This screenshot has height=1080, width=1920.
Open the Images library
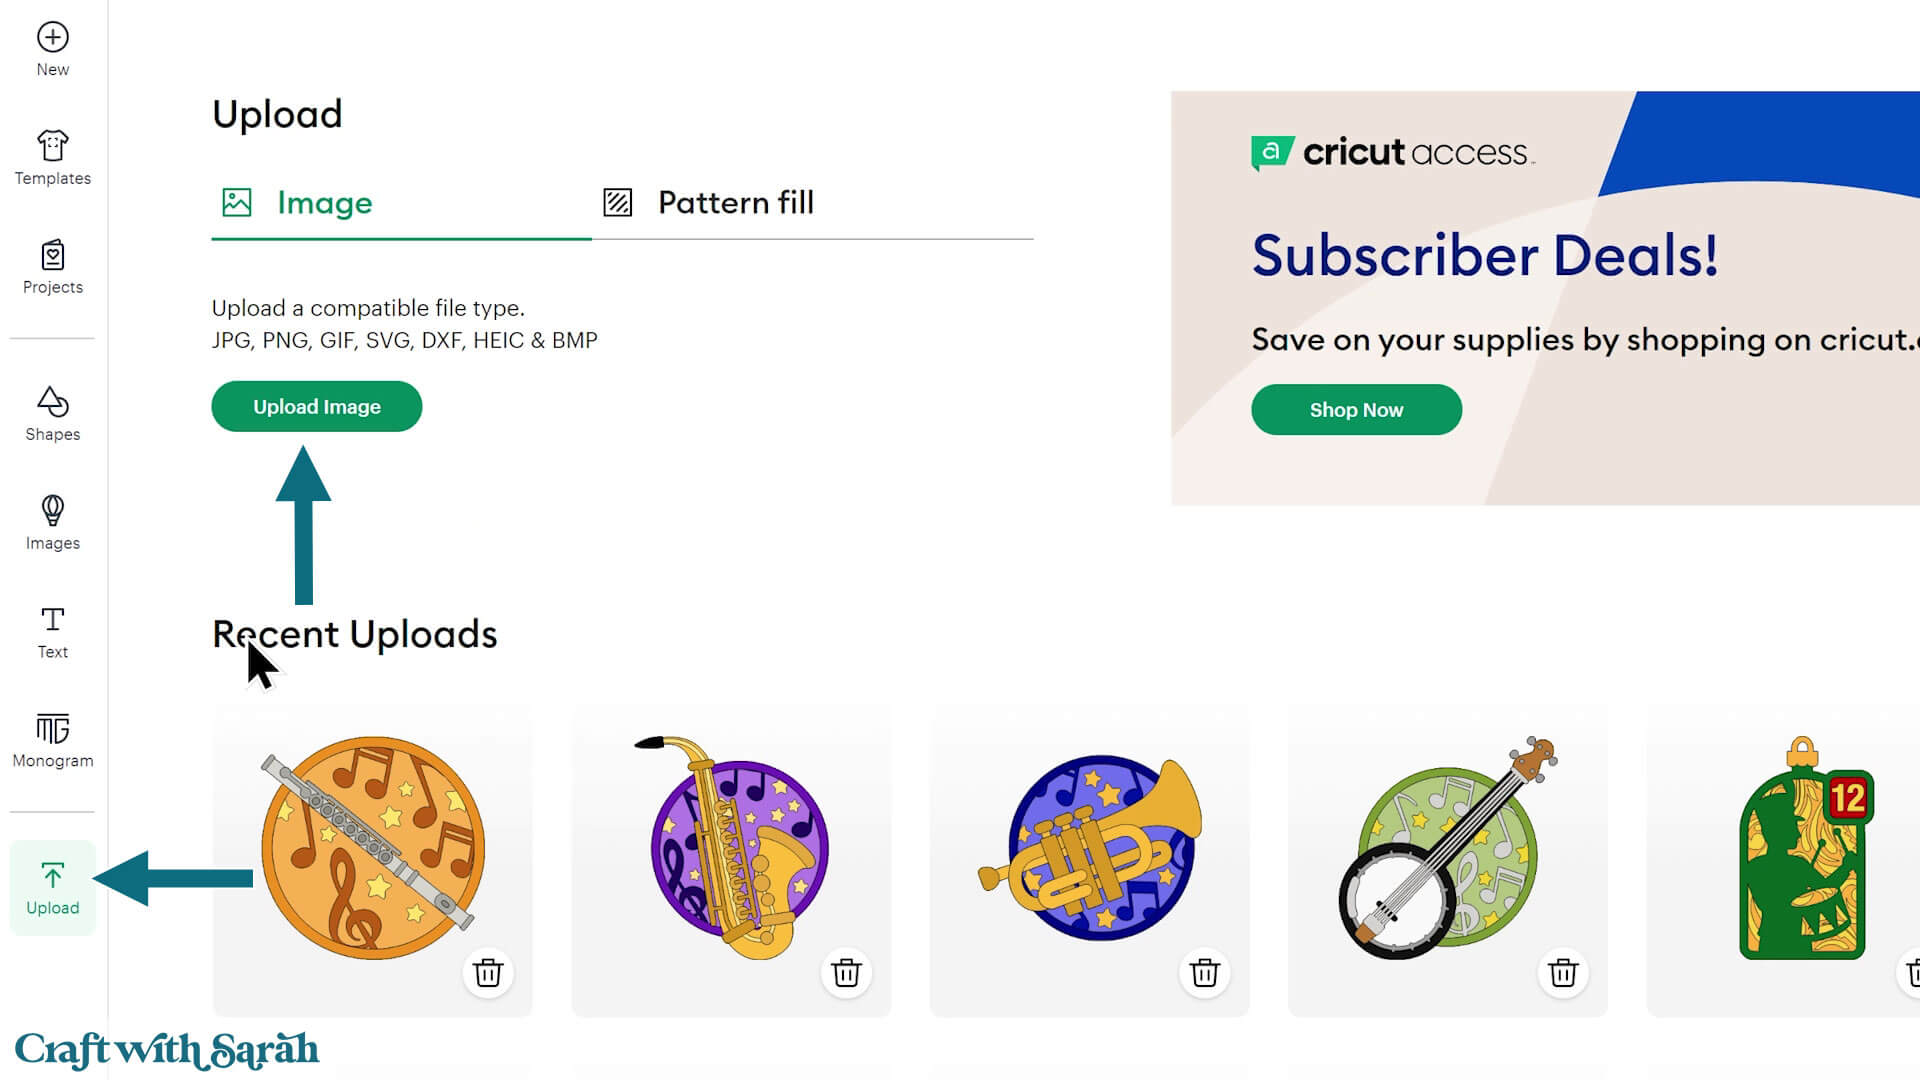coord(53,523)
